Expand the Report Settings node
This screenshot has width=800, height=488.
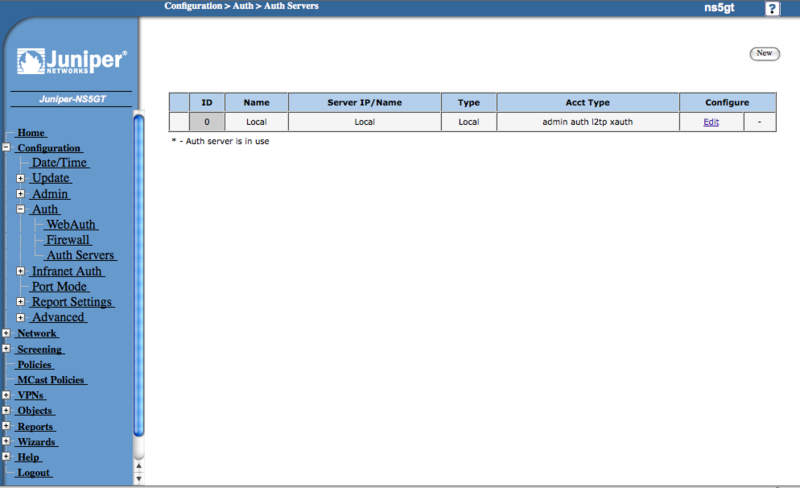20,302
